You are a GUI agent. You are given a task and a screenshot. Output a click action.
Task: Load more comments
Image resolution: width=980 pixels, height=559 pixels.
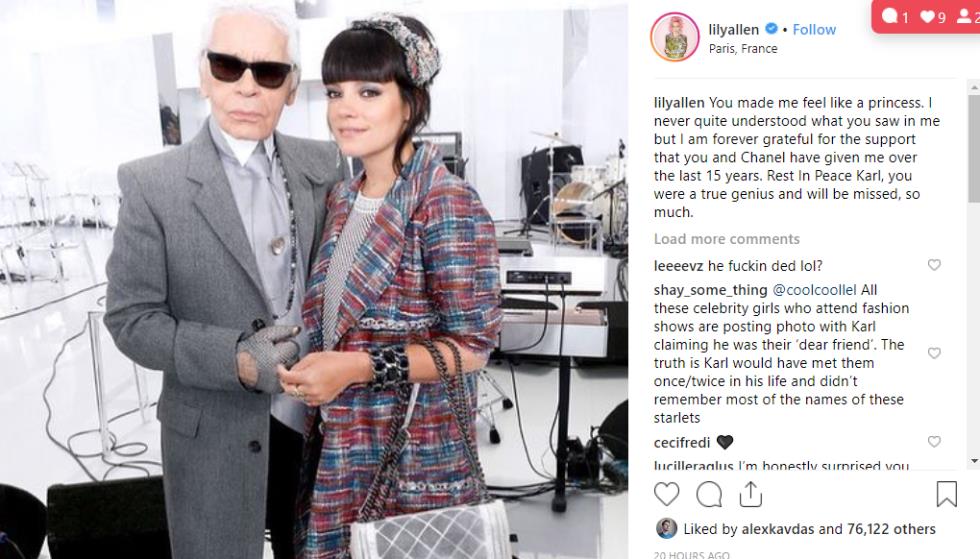coord(726,239)
